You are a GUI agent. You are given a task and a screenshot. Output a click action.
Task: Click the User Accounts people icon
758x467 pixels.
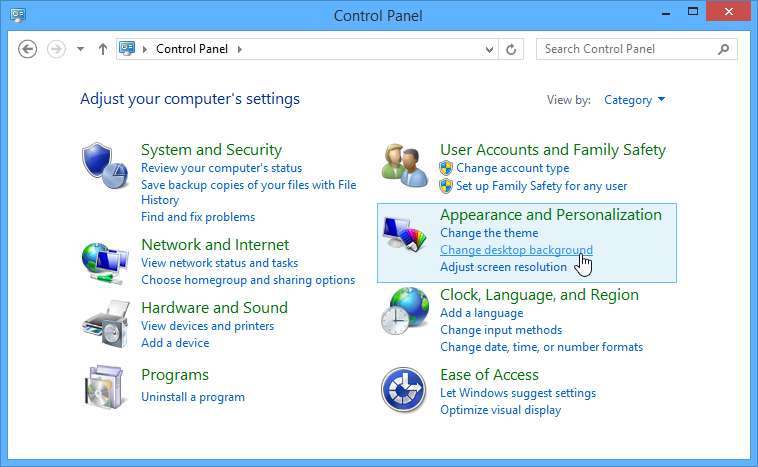(405, 164)
